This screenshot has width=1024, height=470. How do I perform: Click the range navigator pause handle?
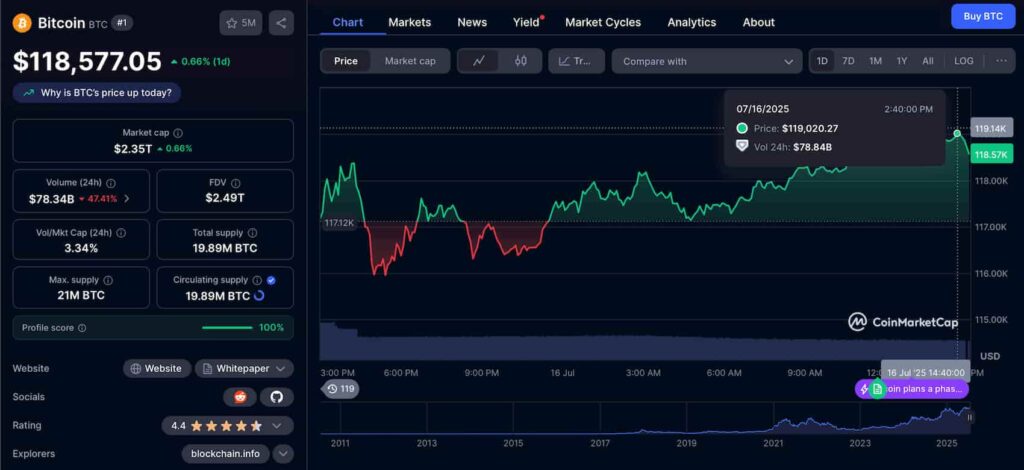[970, 418]
